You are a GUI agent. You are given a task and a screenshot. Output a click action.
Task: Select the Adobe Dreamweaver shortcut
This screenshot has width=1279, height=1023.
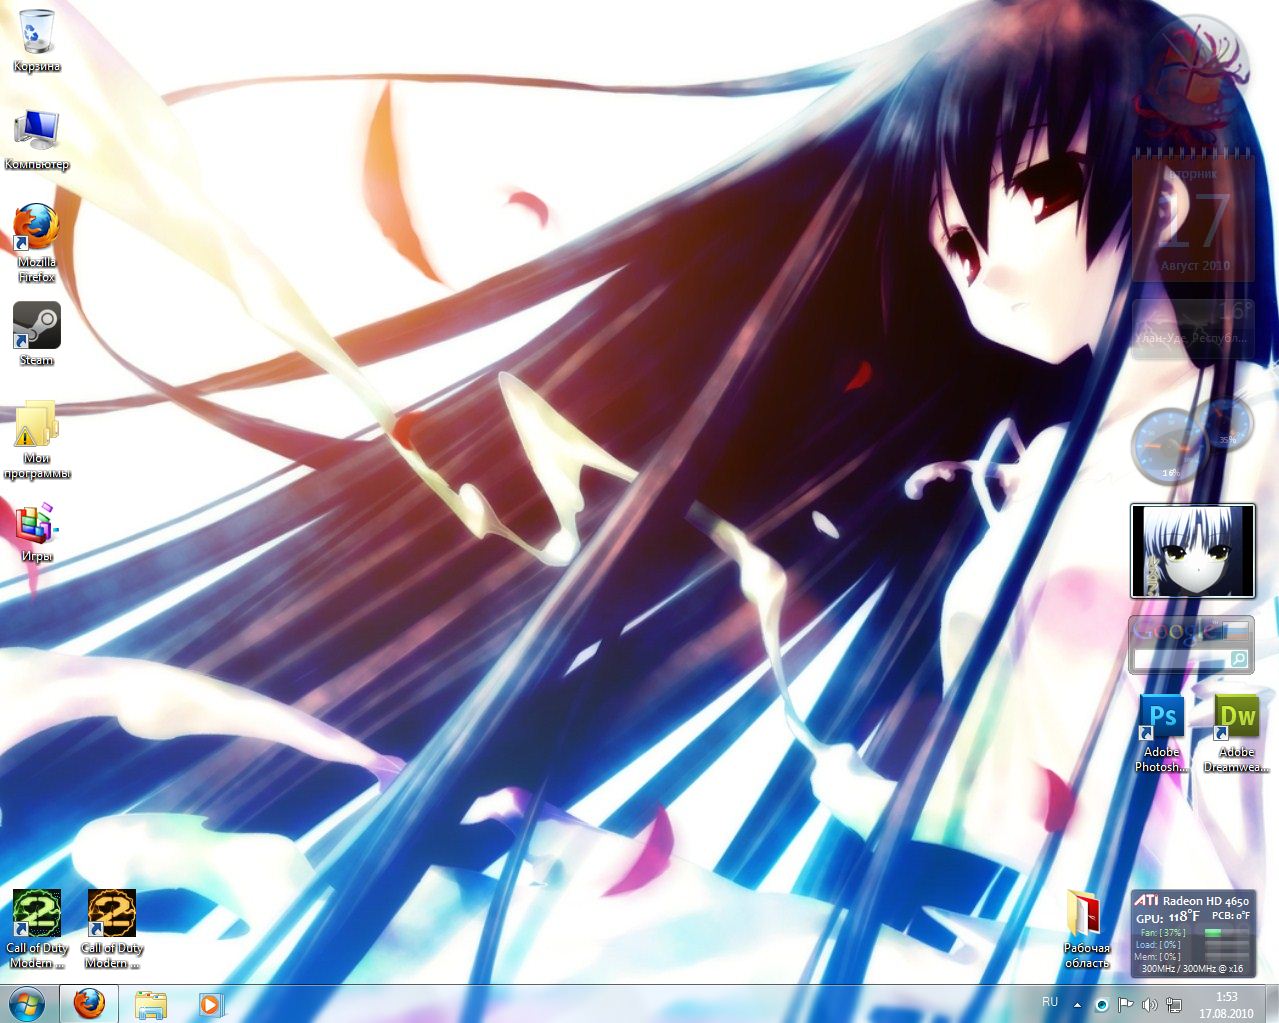1237,733
